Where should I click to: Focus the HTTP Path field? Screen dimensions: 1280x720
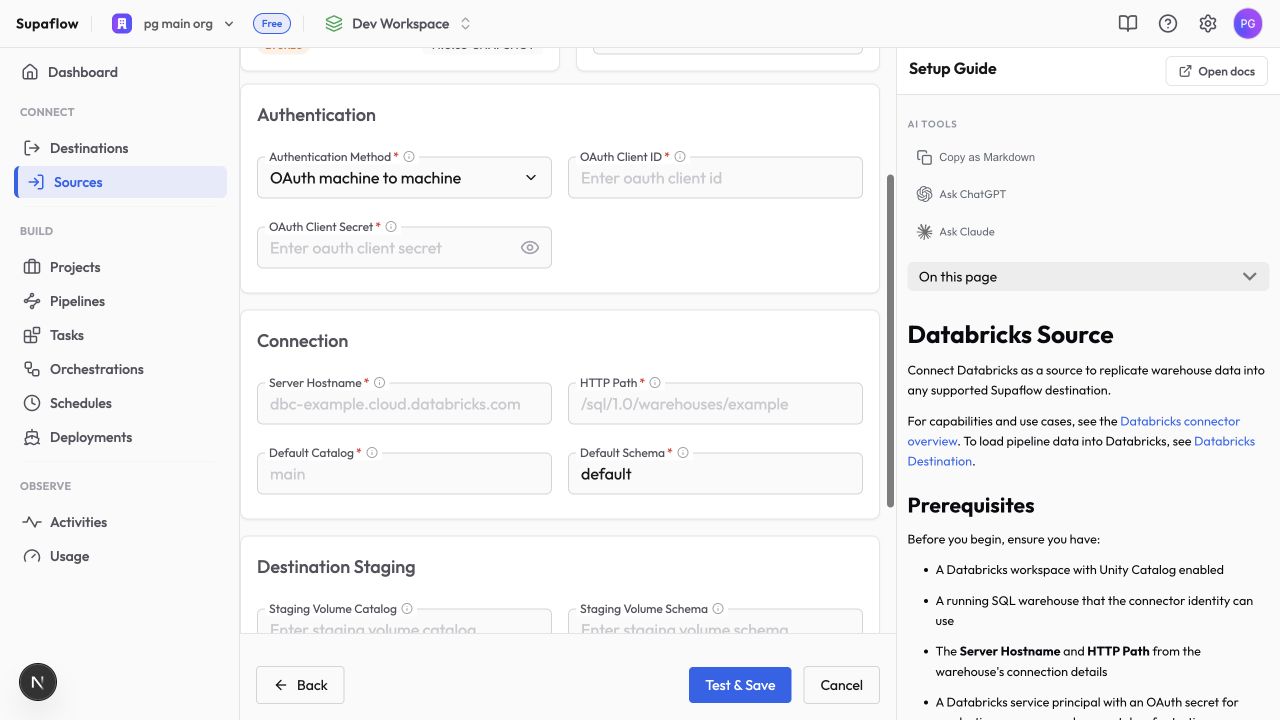[x=715, y=404]
